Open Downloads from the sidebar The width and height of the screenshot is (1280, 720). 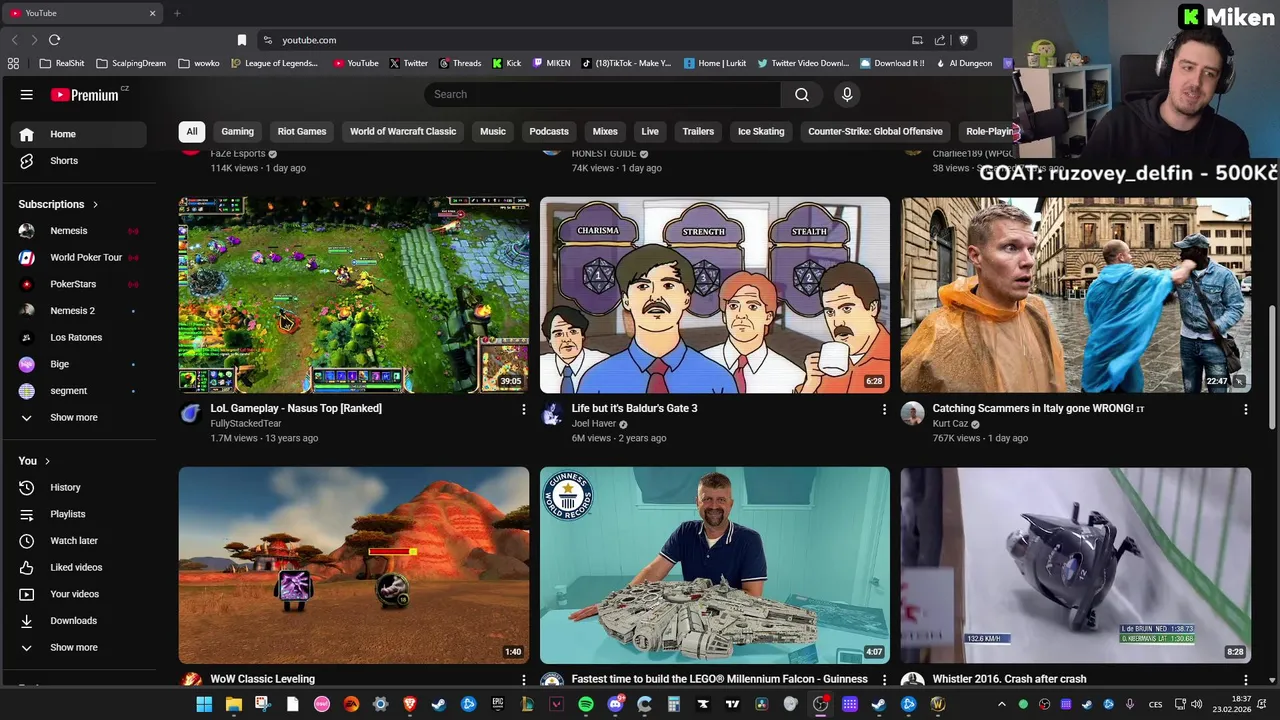pyautogui.click(x=78, y=621)
